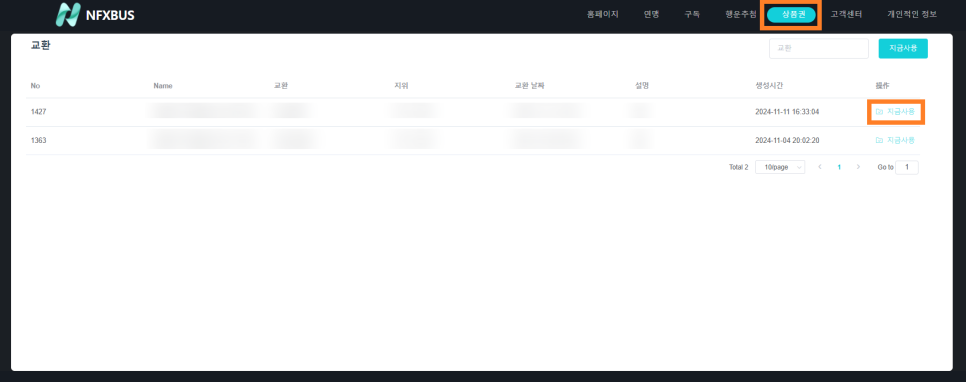Click the next page arrow
966x382 pixels.
[858, 167]
